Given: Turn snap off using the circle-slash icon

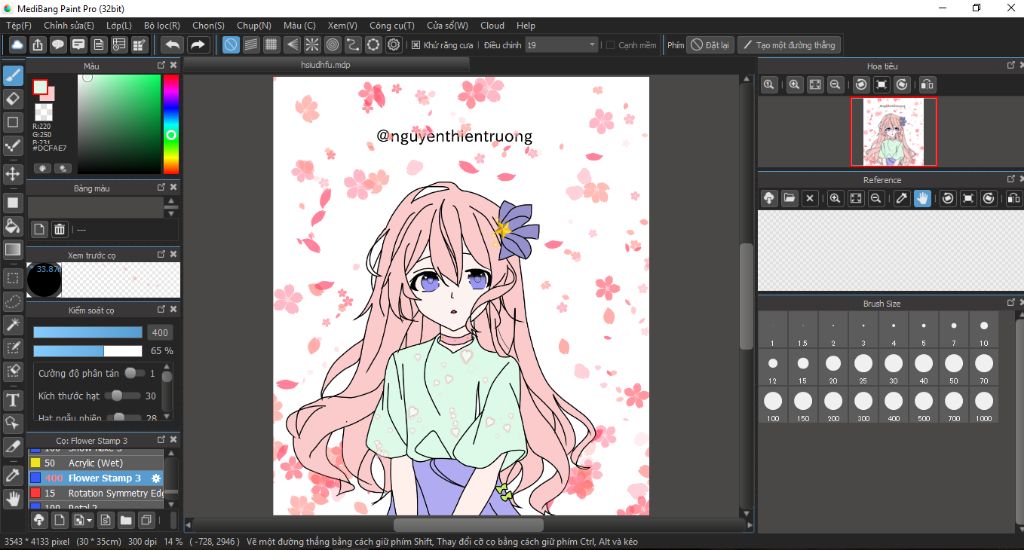Looking at the screenshot, I should [231, 44].
